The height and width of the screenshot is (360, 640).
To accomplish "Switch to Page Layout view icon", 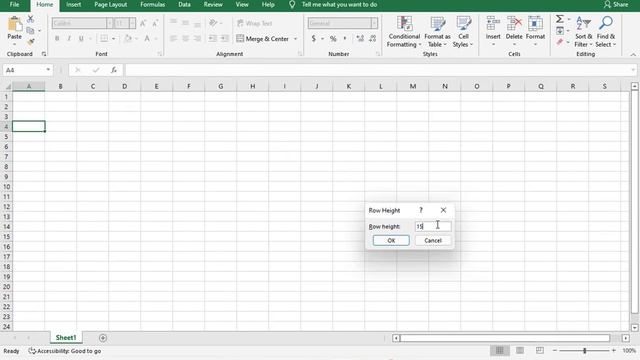I will pos(520,351).
